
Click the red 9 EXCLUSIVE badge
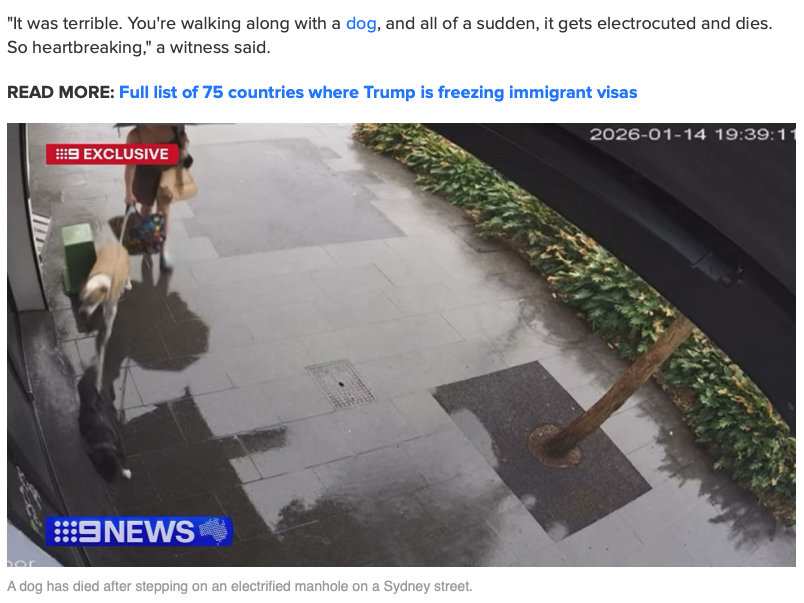click(x=112, y=154)
